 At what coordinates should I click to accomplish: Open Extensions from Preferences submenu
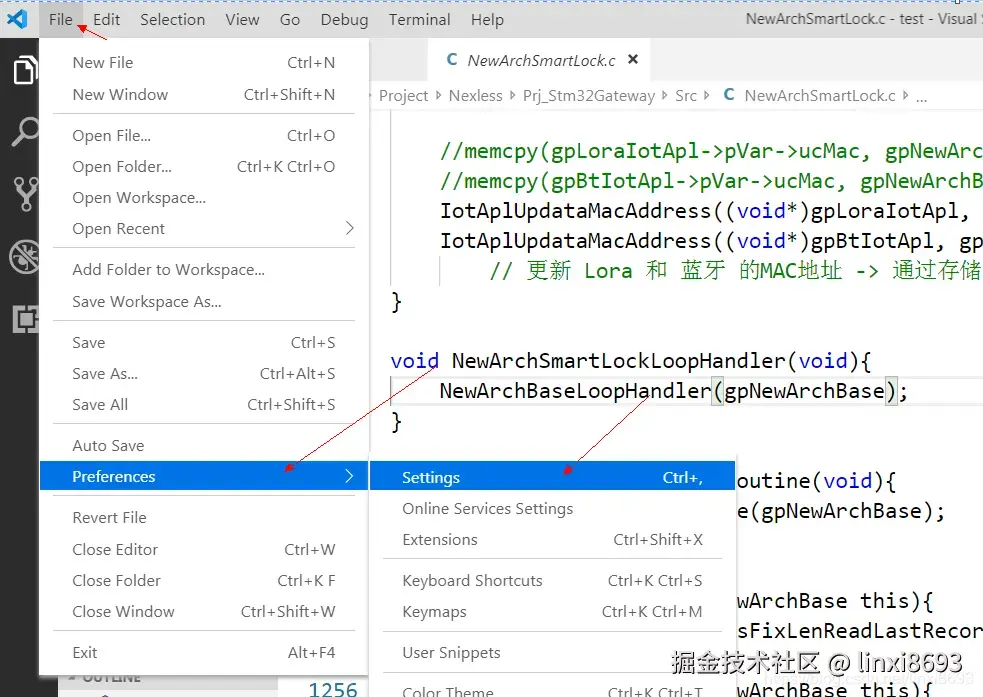(x=552, y=540)
